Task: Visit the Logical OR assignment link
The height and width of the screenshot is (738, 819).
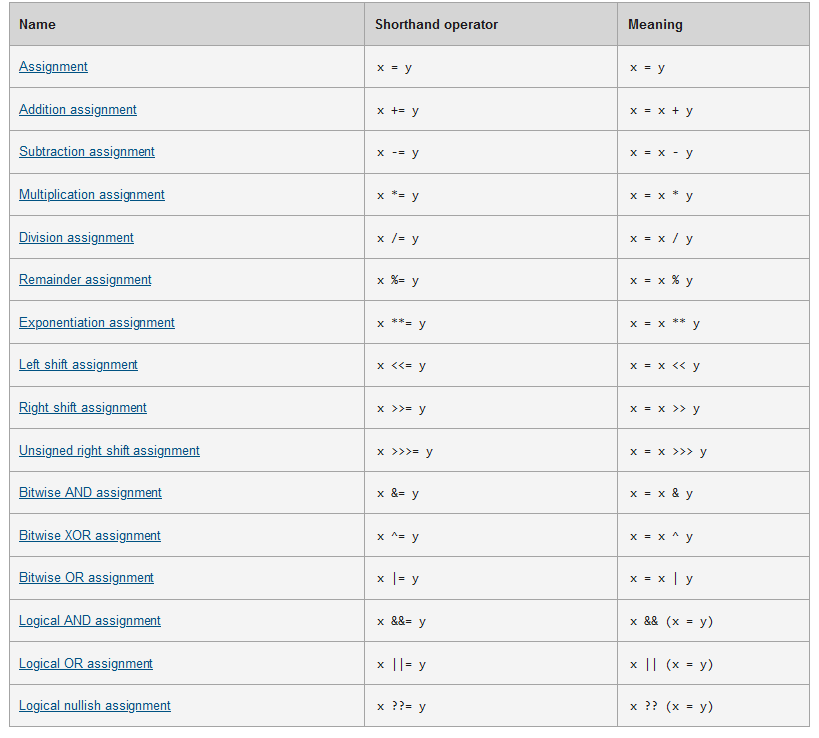Action: tap(86, 664)
